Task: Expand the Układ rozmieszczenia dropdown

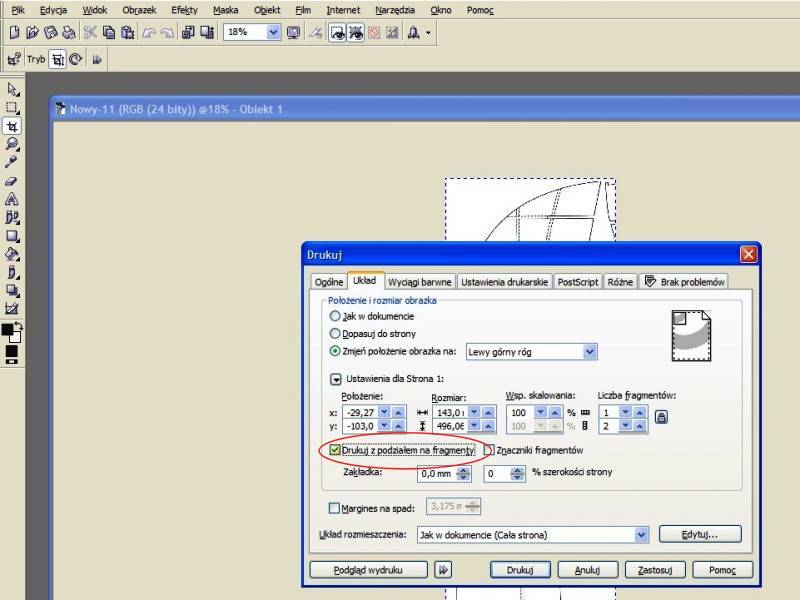Action: point(641,535)
